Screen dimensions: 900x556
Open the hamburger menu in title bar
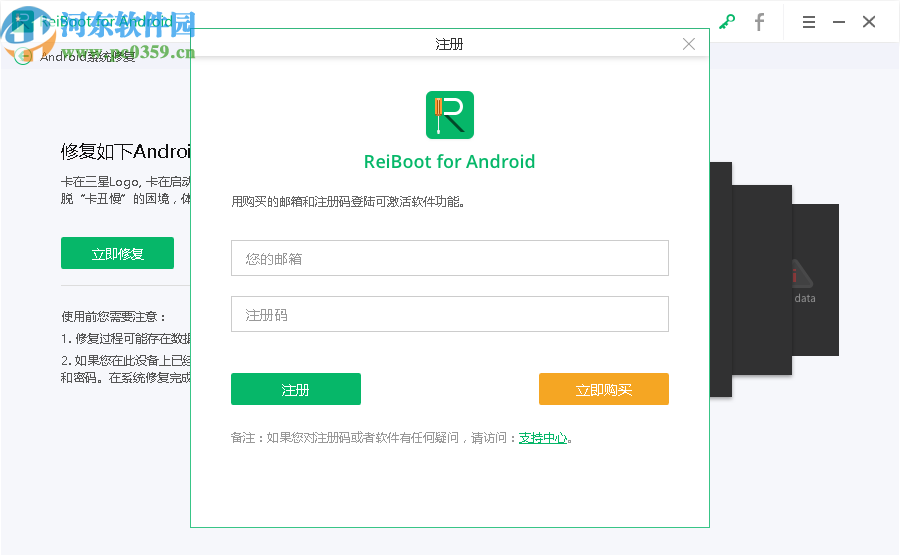tap(809, 22)
